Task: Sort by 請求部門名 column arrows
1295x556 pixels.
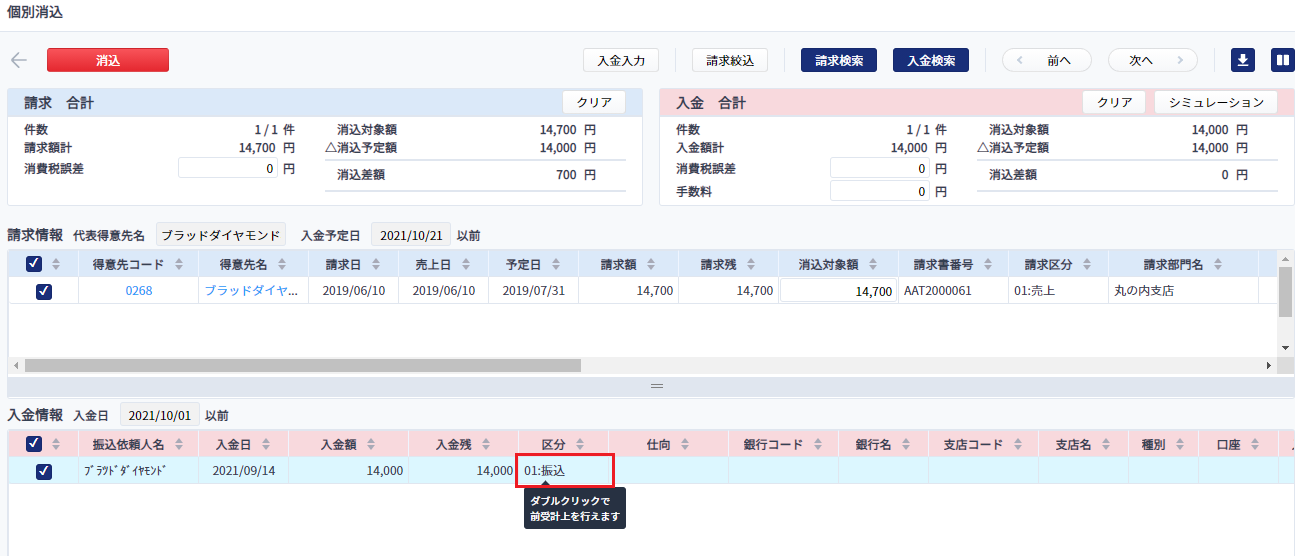Action: [x=1218, y=264]
